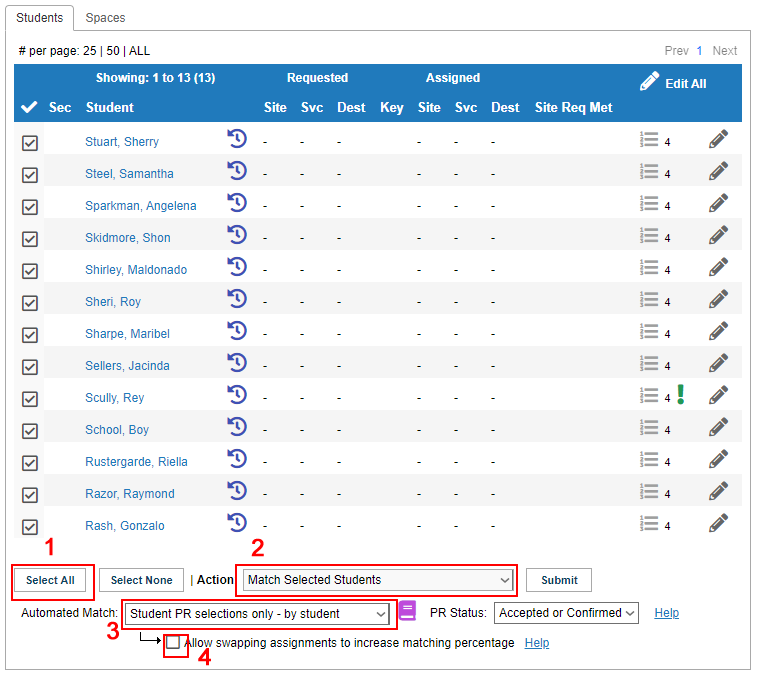Open history for Steel, Samantha

click(237, 171)
